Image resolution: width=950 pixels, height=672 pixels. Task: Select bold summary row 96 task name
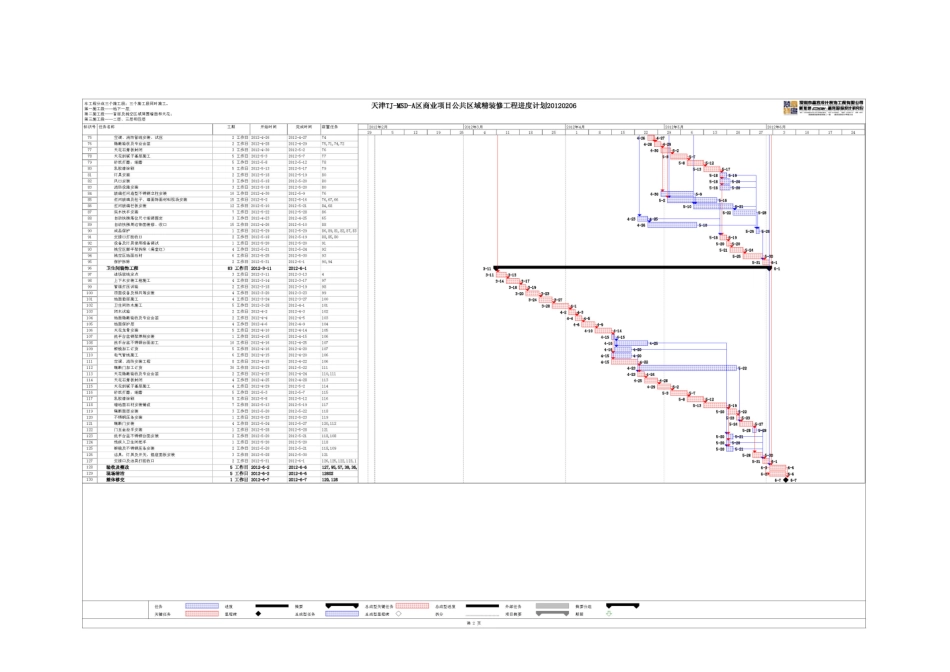[x=122, y=268]
